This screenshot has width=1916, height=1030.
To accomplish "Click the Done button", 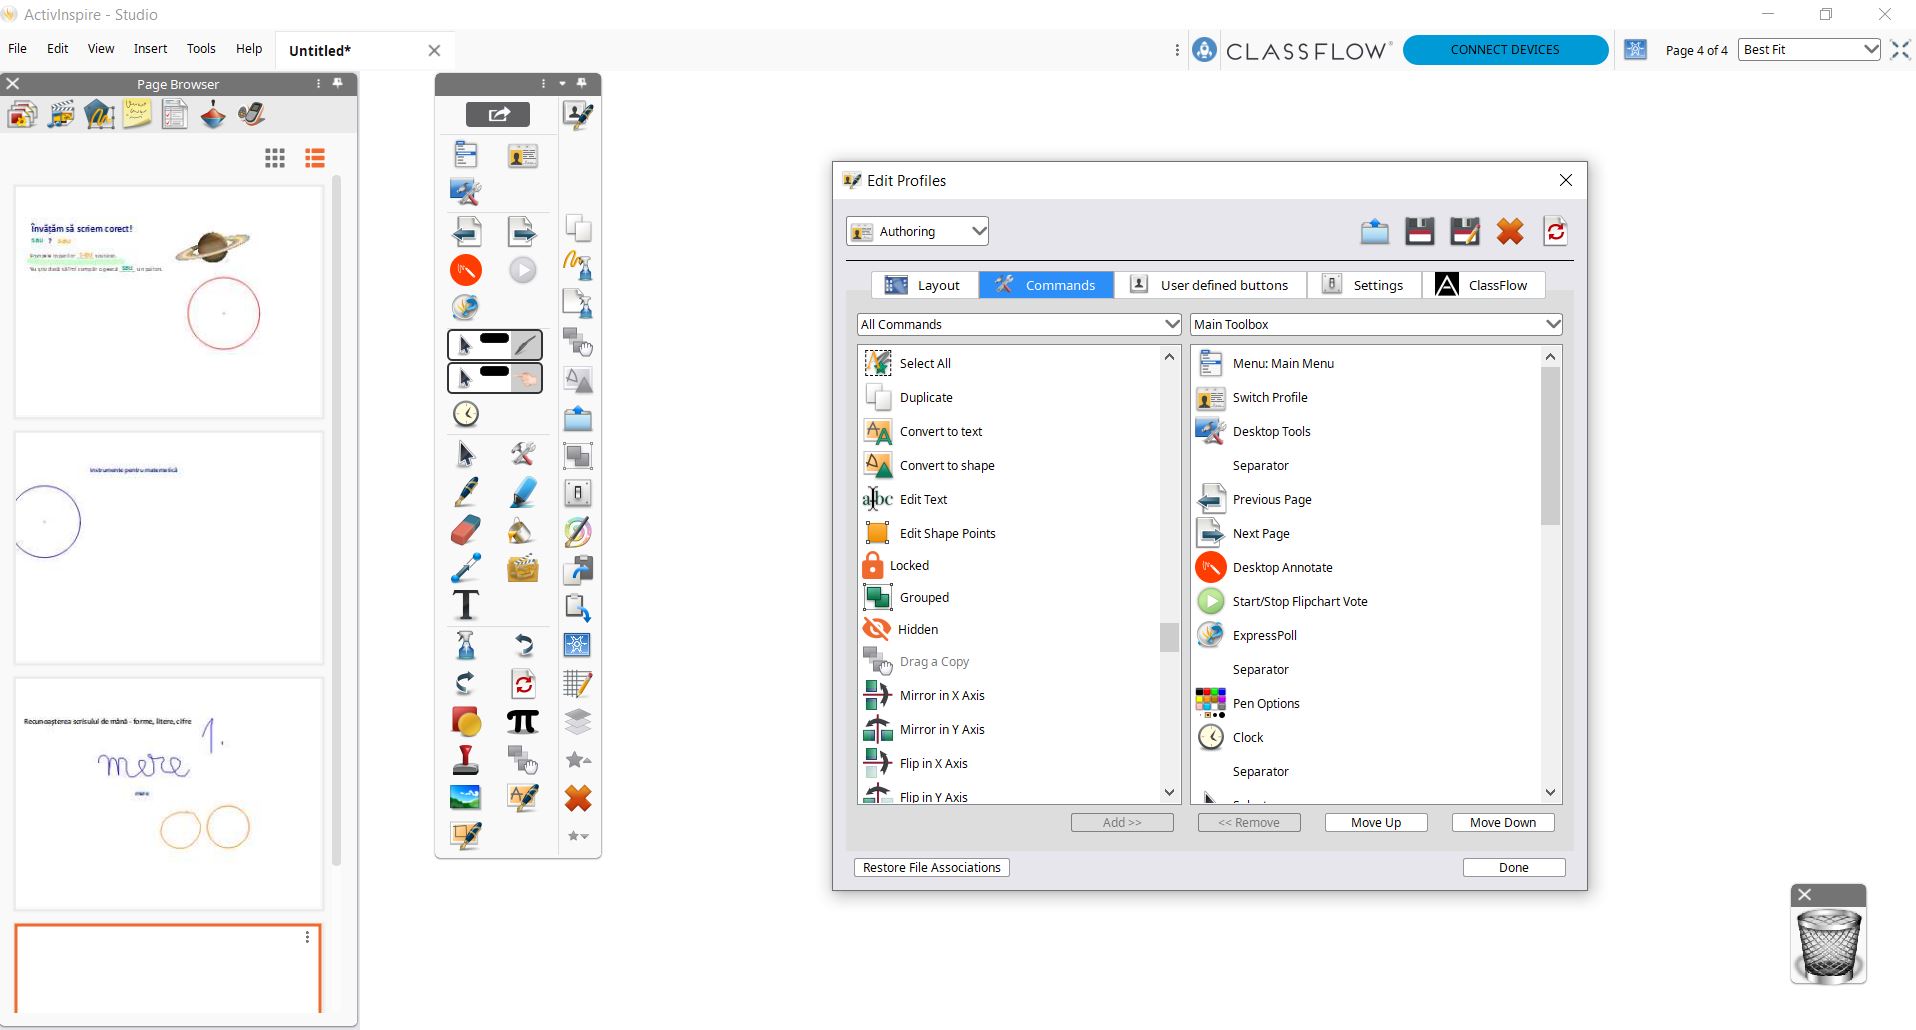I will [x=1513, y=868].
